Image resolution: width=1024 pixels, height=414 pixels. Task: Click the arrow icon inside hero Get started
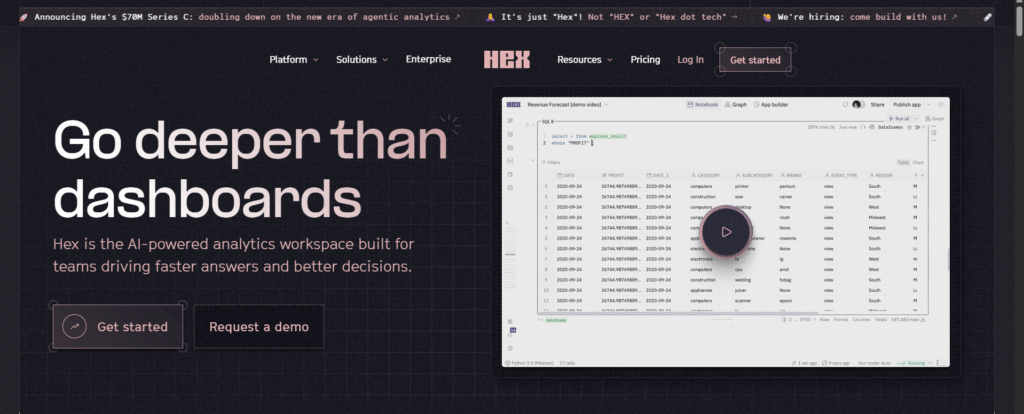point(74,326)
